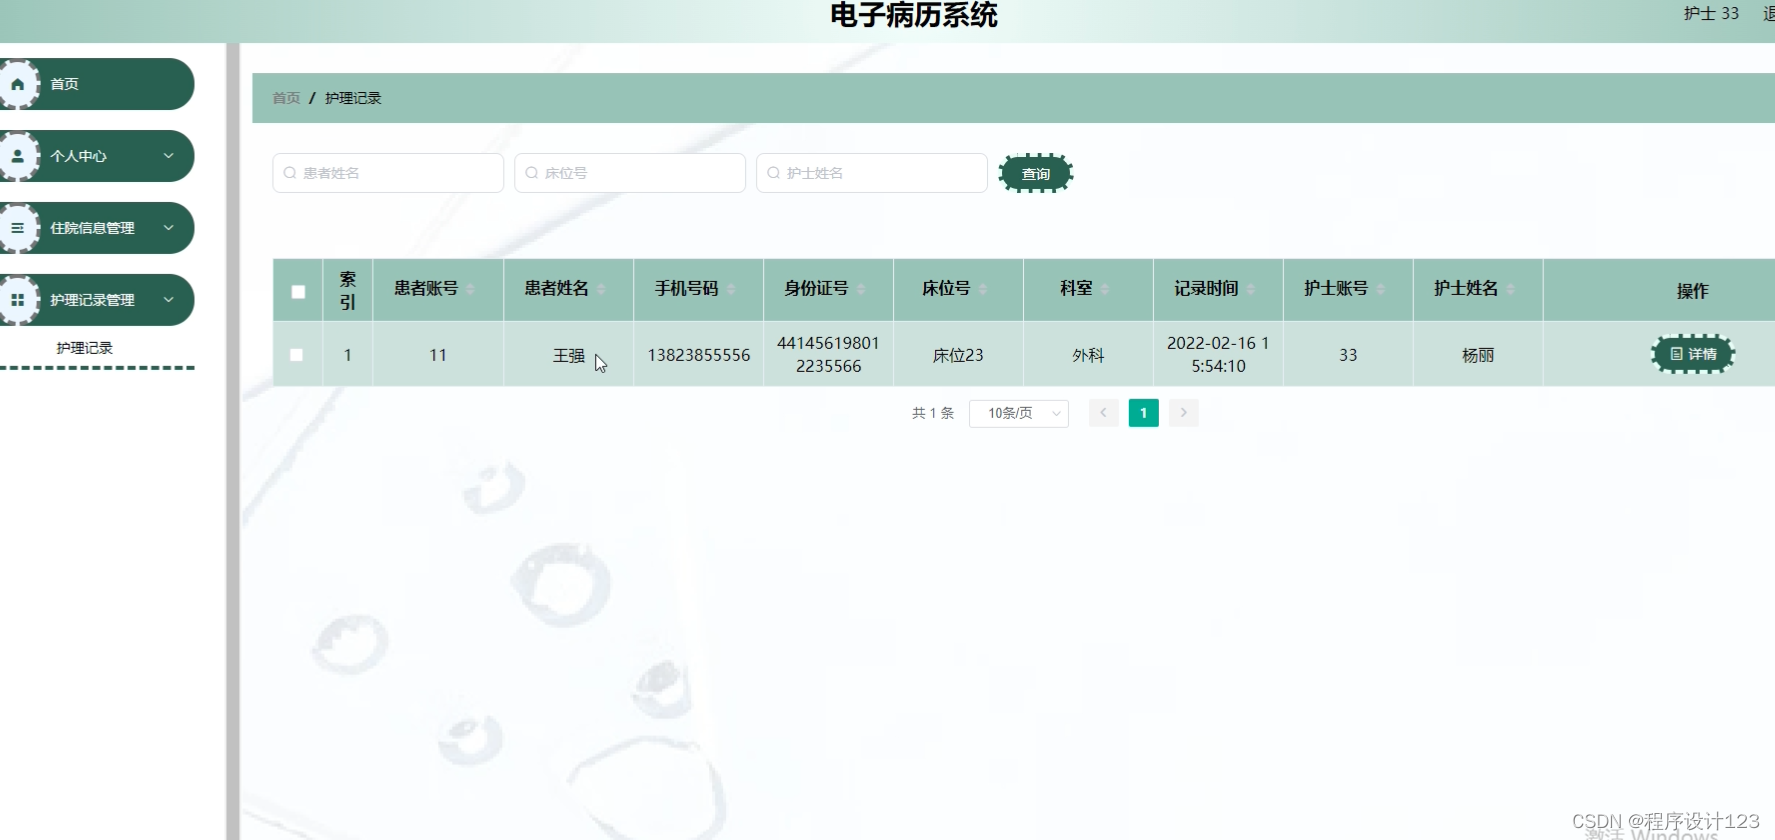
Task: Click the 索引 column header
Action: point(348,290)
